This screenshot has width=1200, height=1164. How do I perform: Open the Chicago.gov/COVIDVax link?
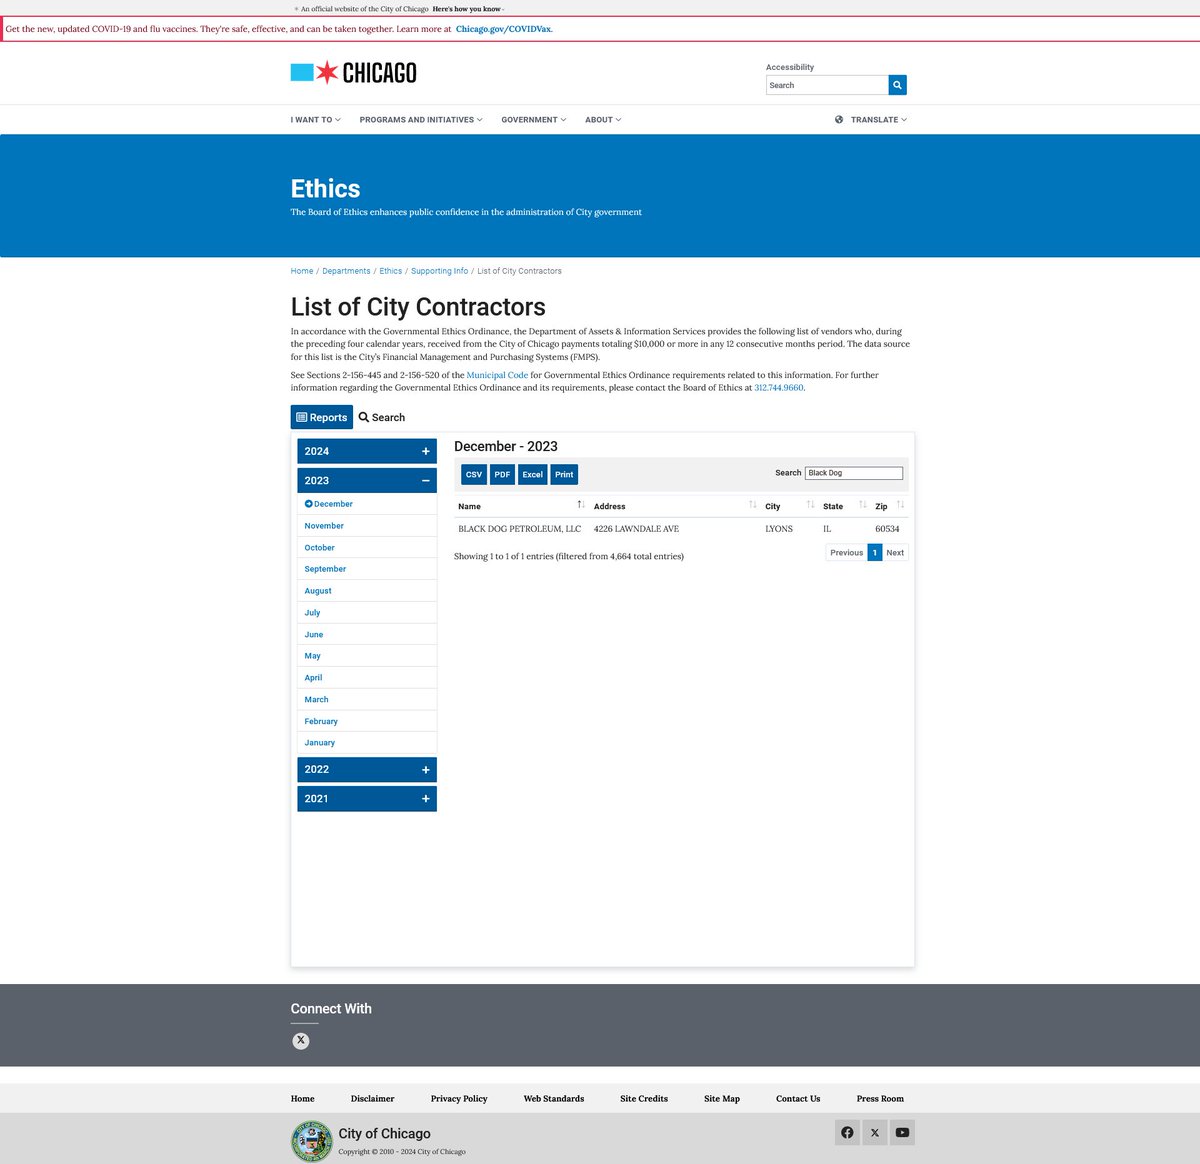503,29
